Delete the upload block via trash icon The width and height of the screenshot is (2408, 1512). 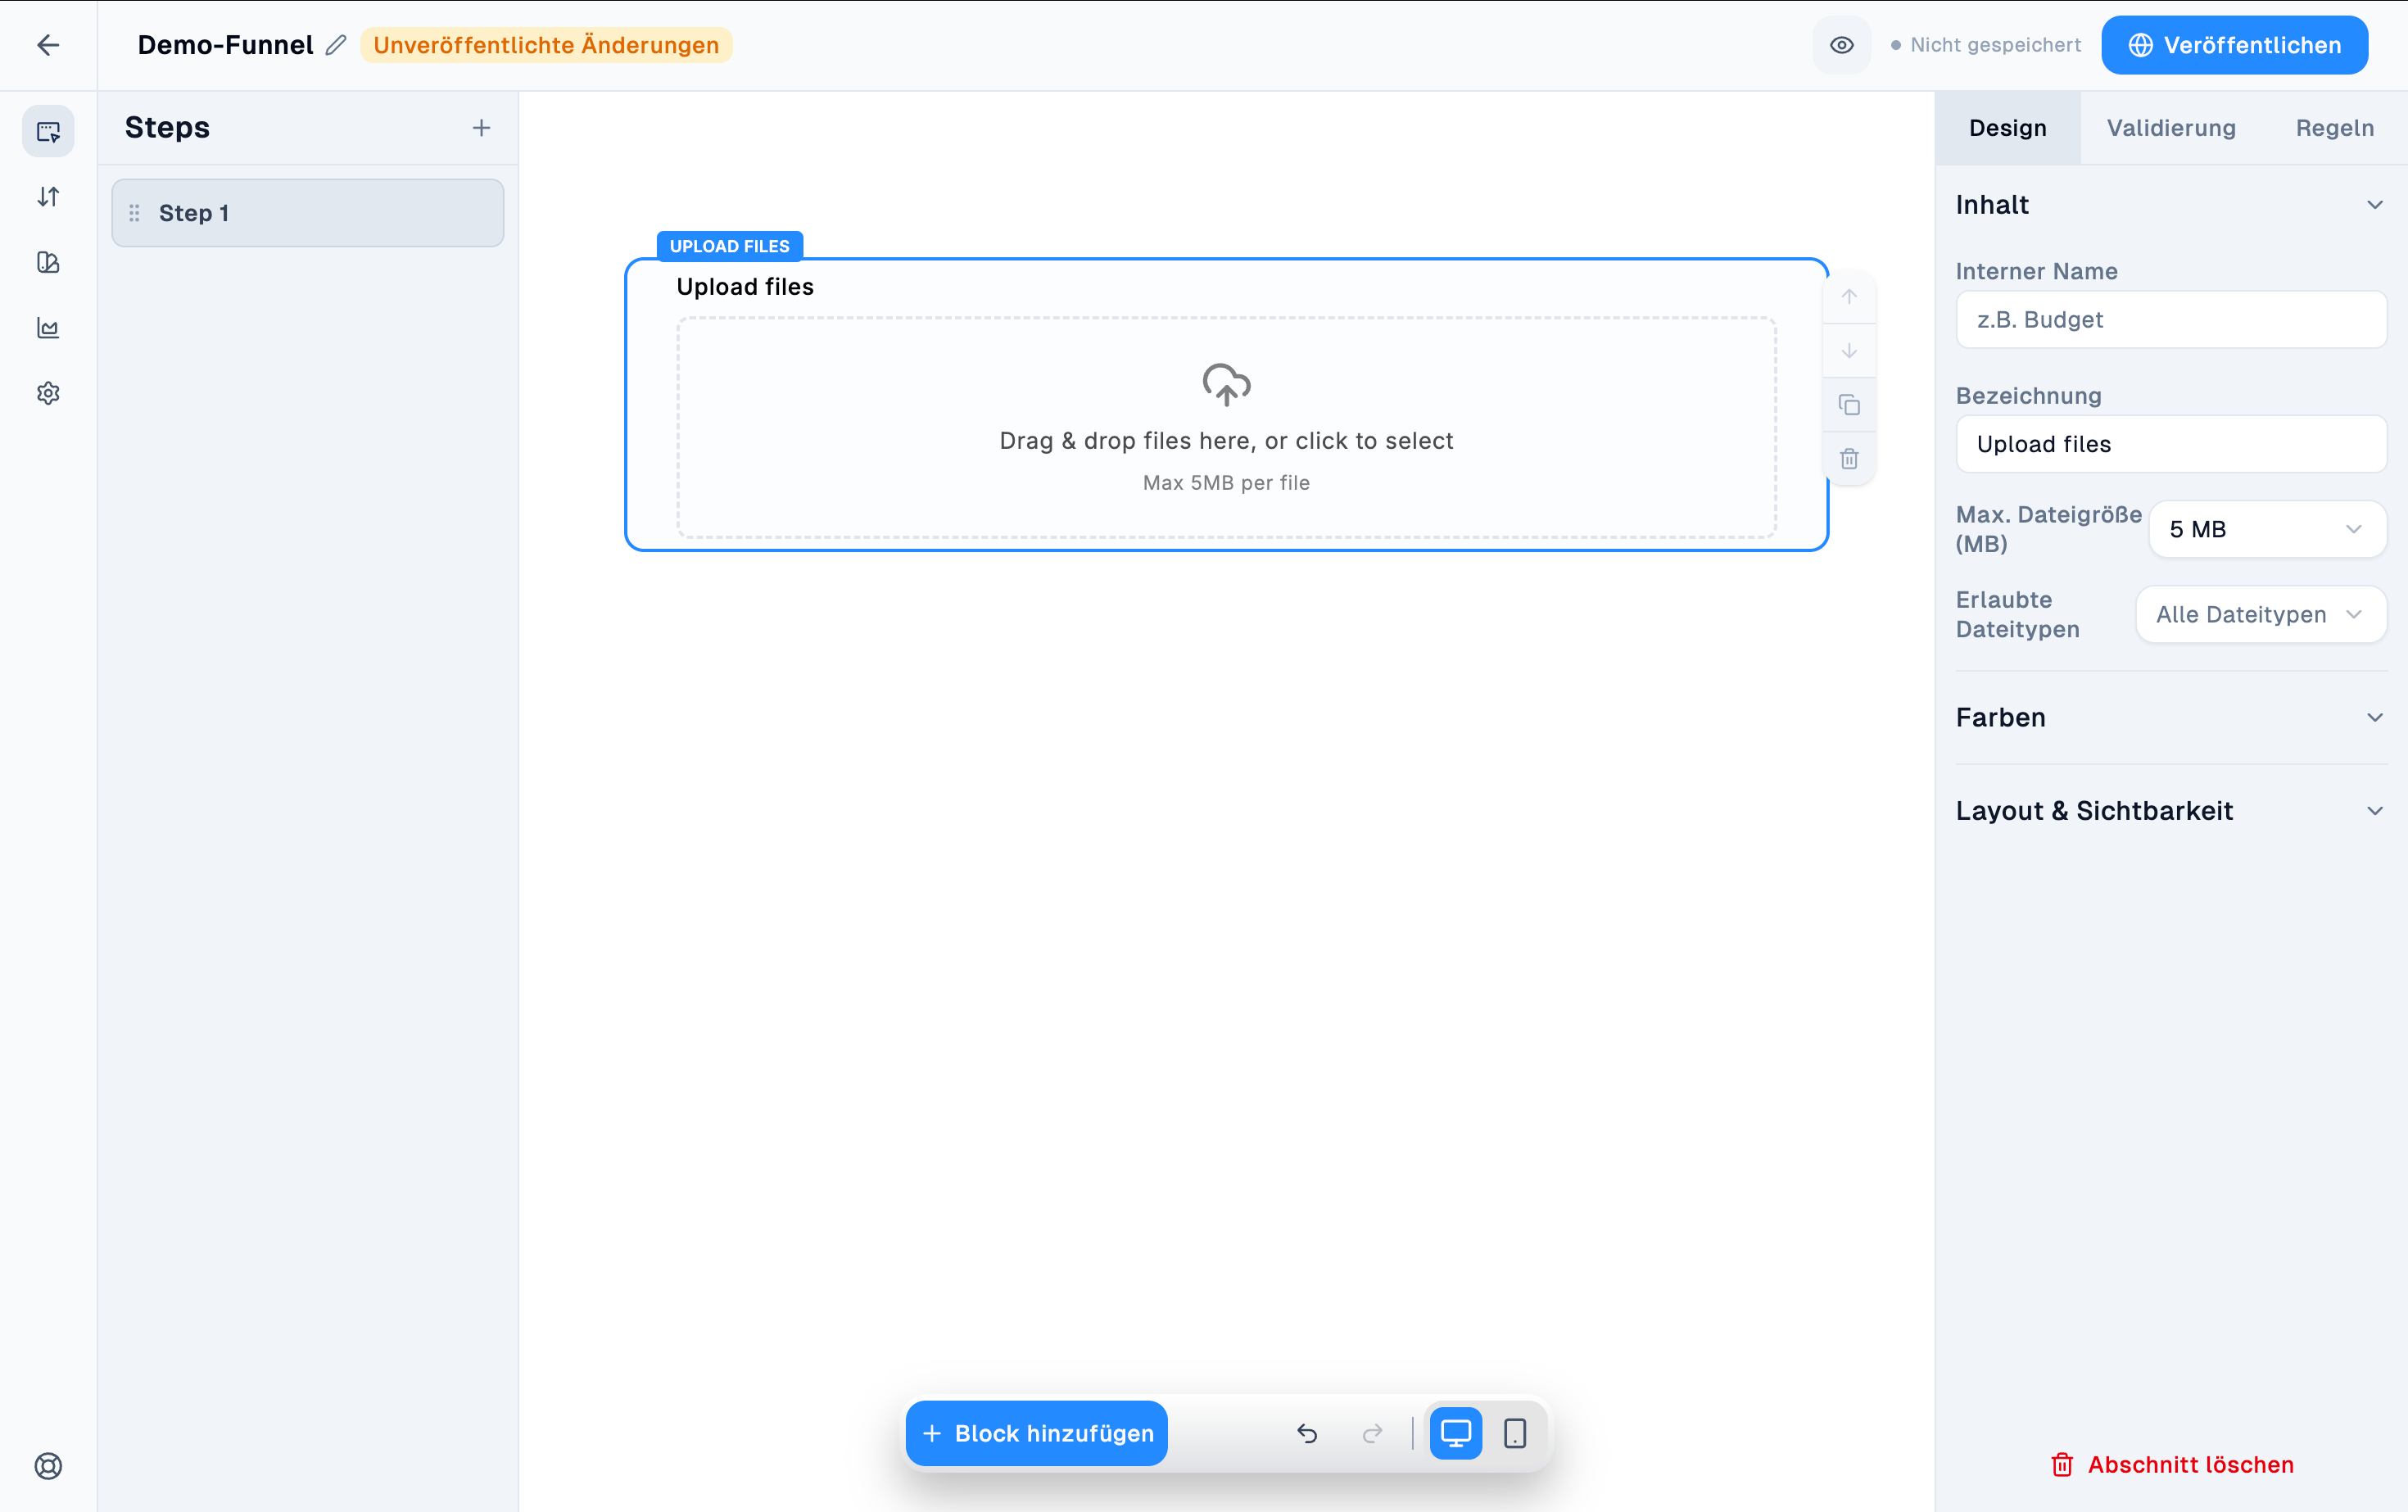[1849, 459]
